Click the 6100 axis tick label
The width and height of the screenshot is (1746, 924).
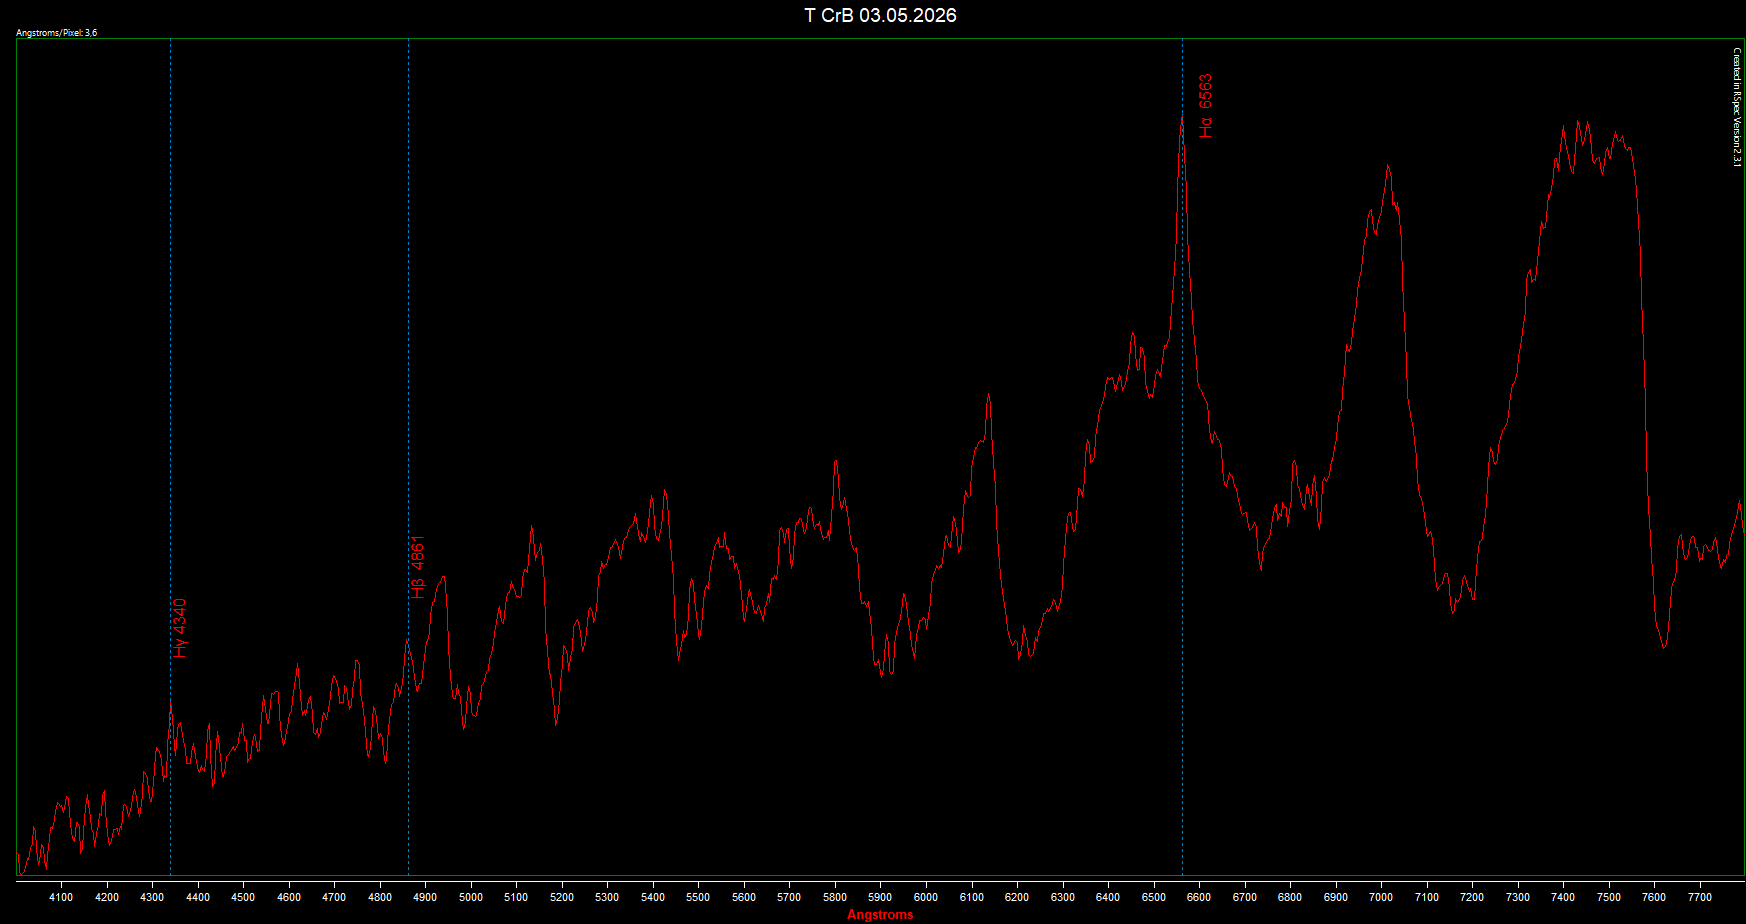(x=972, y=897)
